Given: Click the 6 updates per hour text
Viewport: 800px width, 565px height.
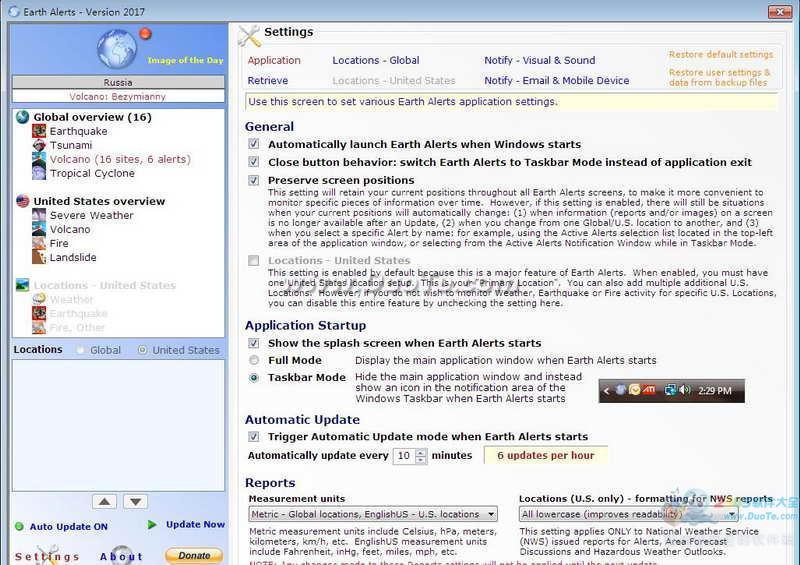Looking at the screenshot, I should (x=545, y=455).
